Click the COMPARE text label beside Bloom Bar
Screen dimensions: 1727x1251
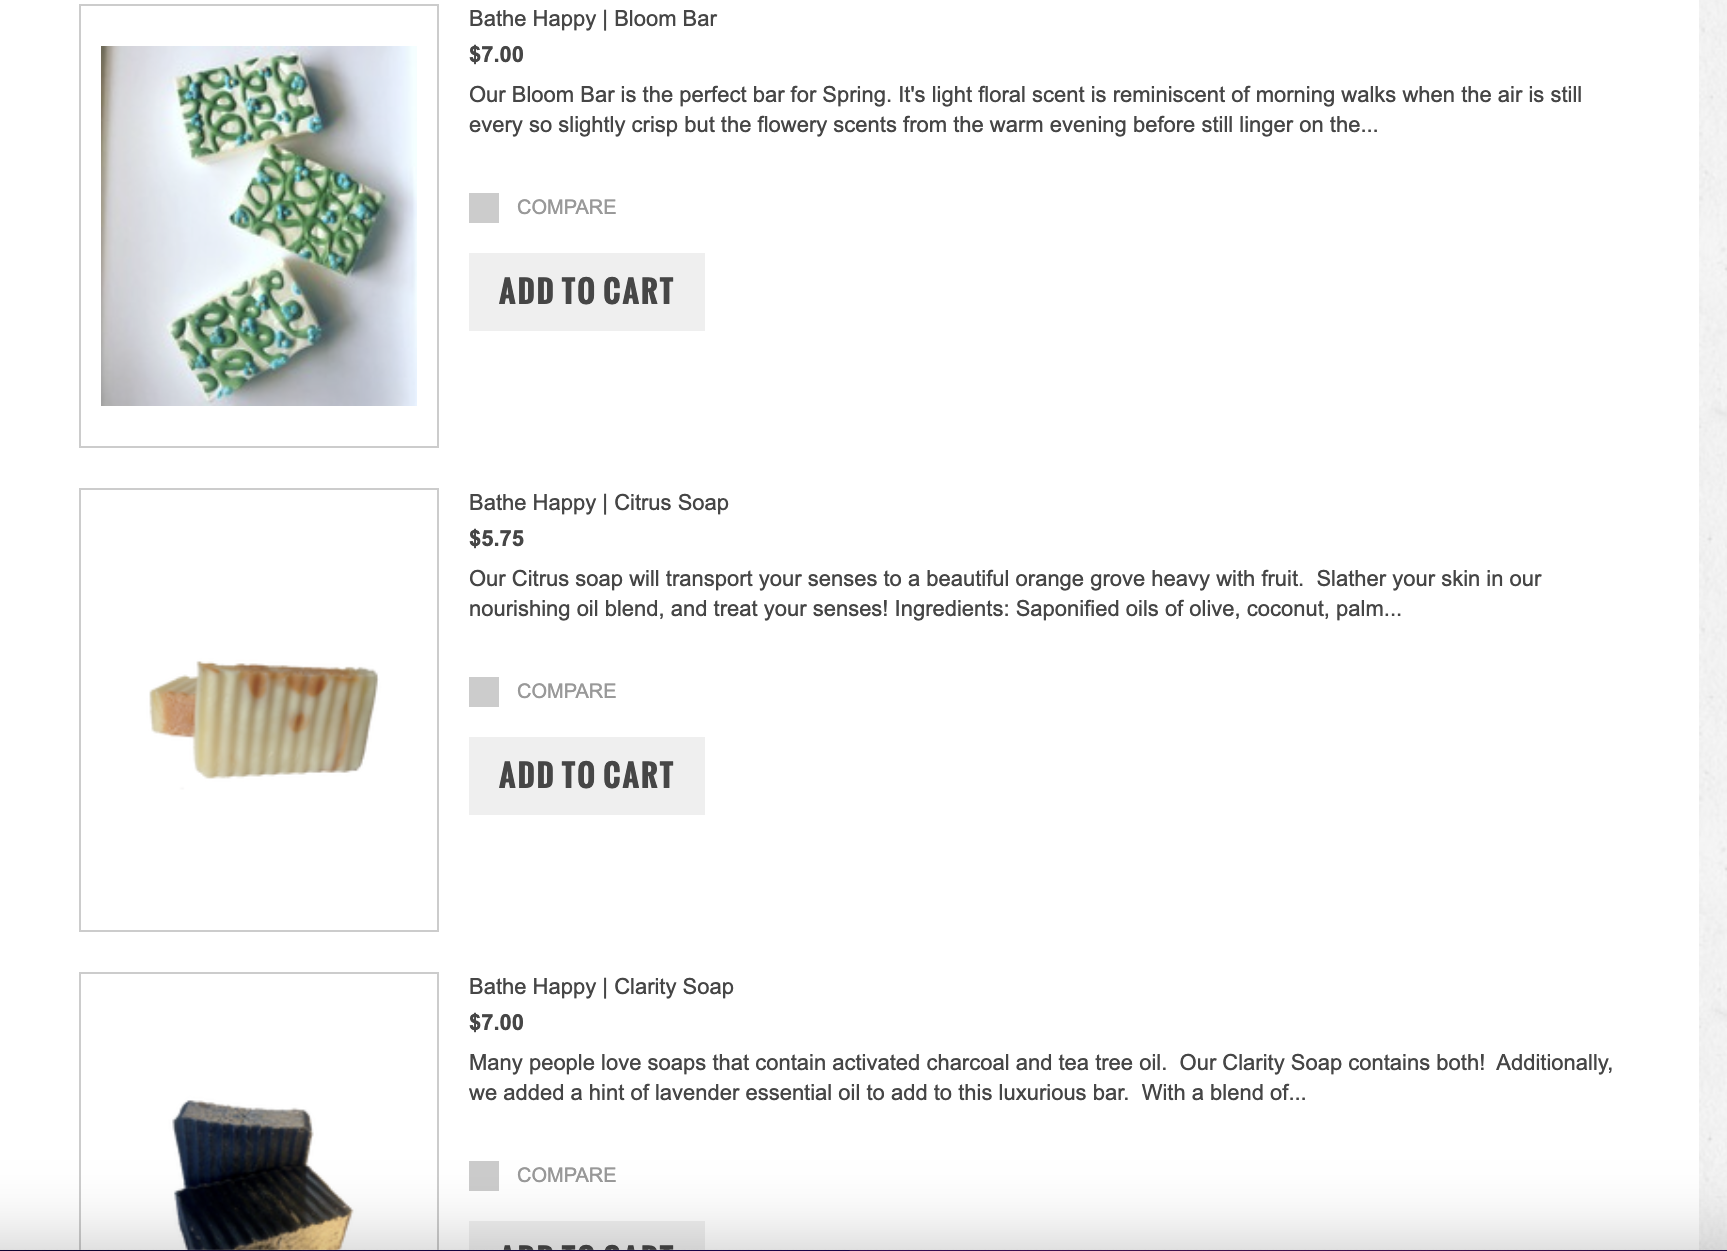click(566, 208)
